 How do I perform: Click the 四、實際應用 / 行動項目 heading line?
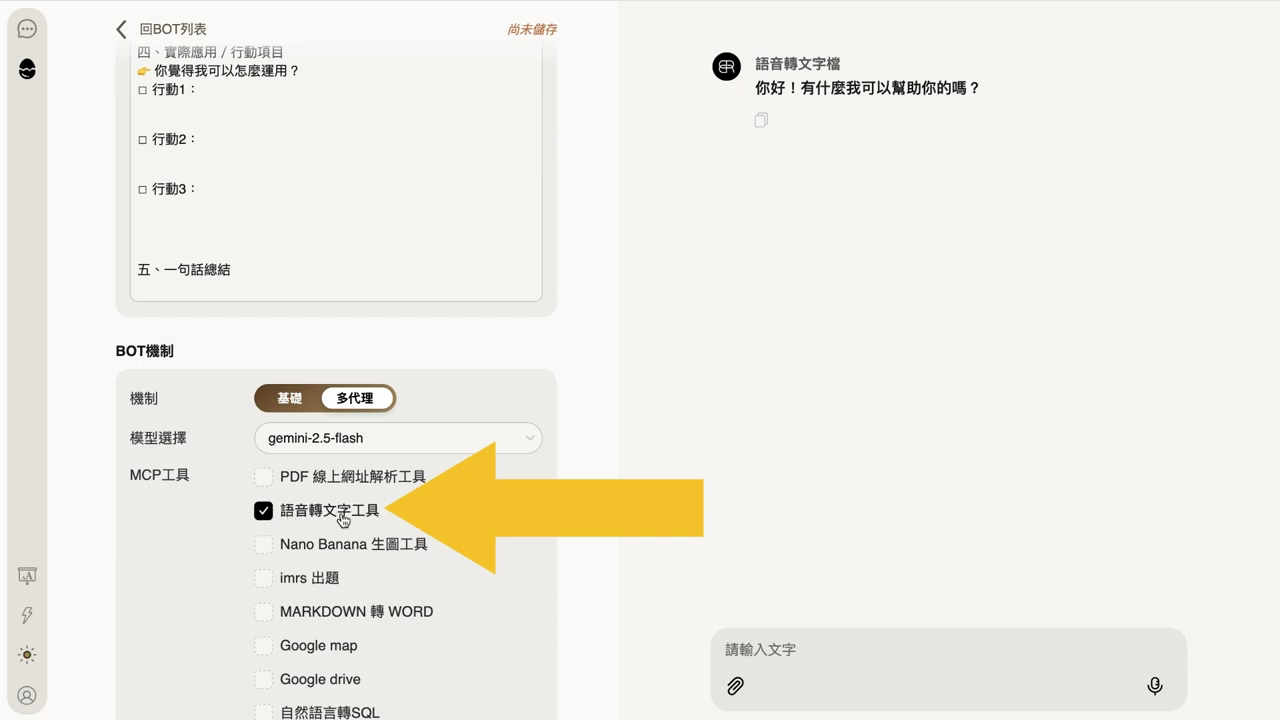click(210, 52)
